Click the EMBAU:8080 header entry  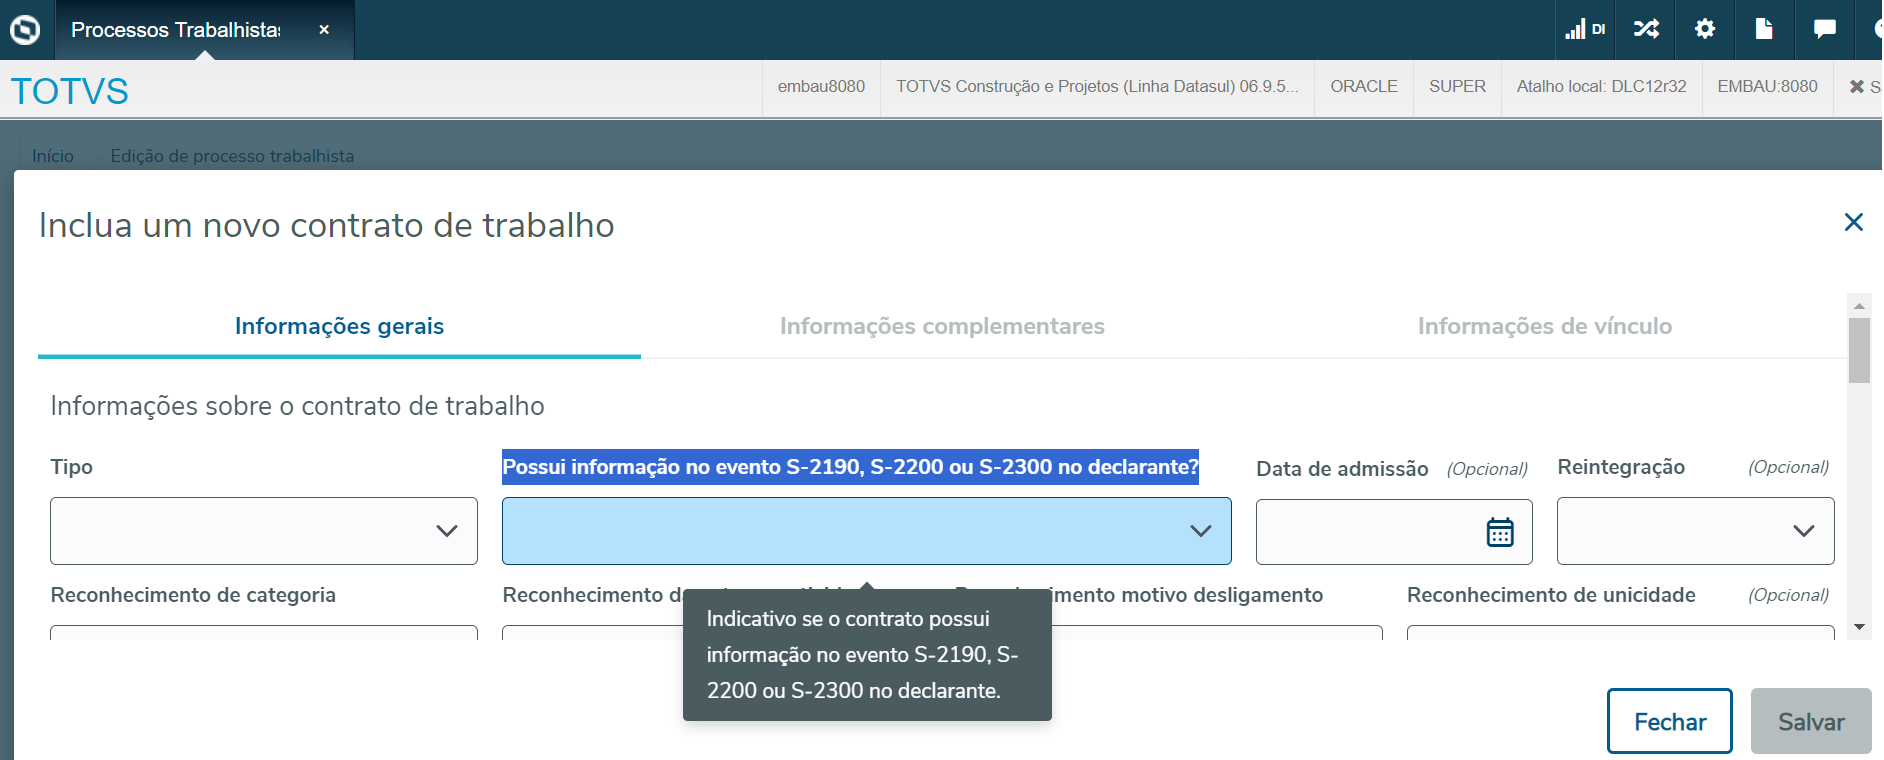point(1767,87)
